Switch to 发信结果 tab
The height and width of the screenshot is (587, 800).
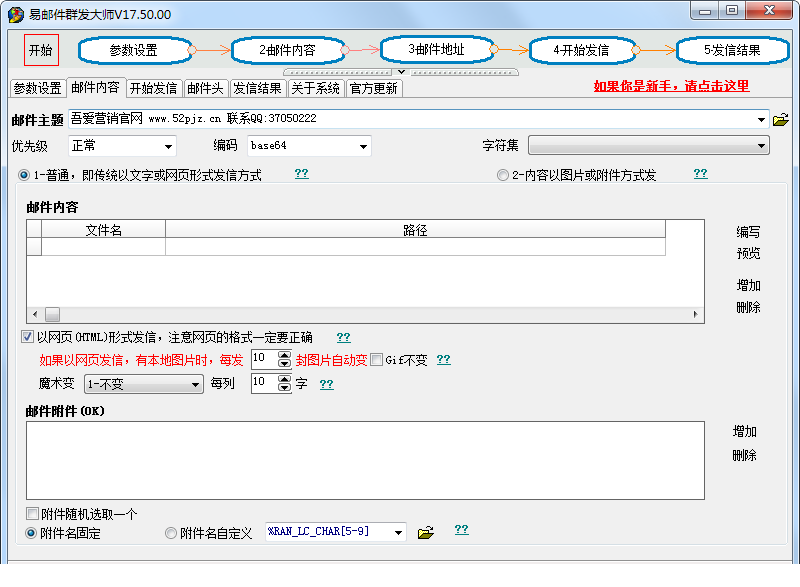257,88
